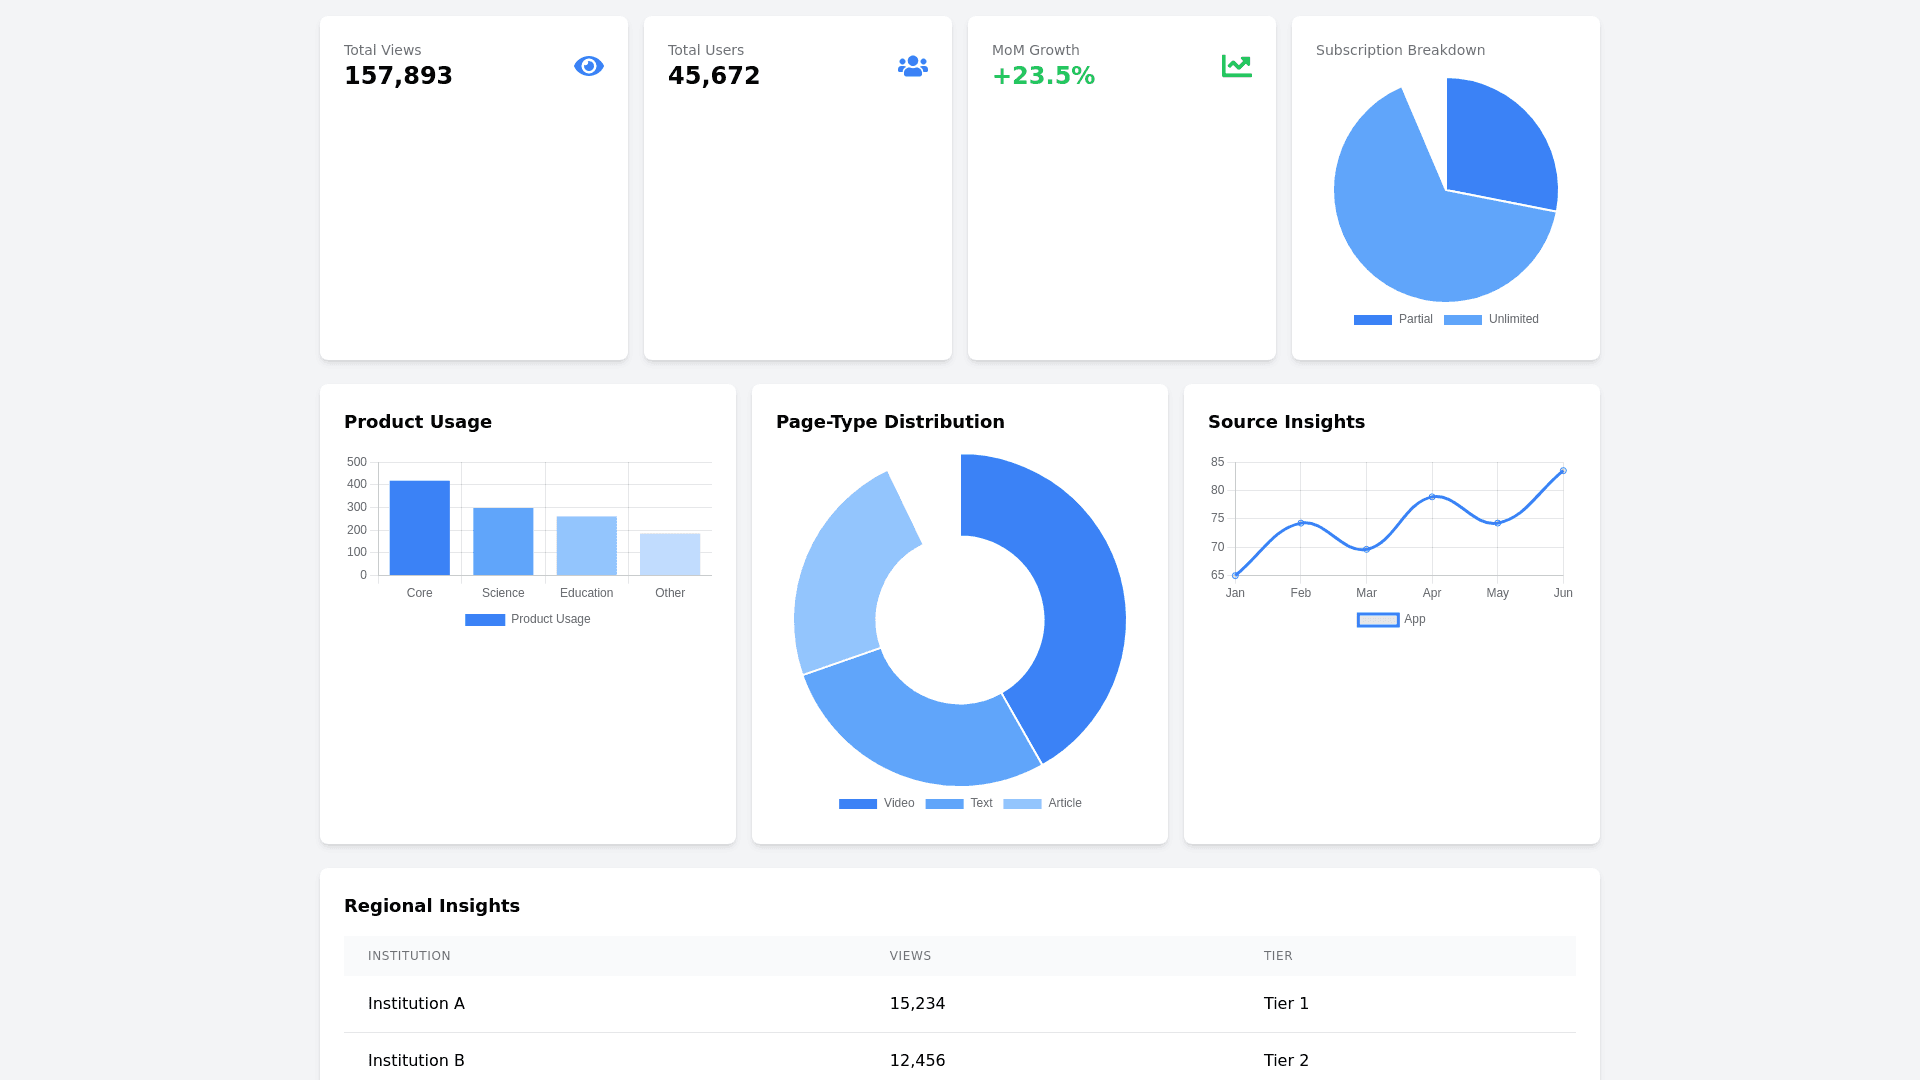Toggle Video legend in Page-Type Distribution
Viewport: 1920px width, 1080px height.
point(876,804)
